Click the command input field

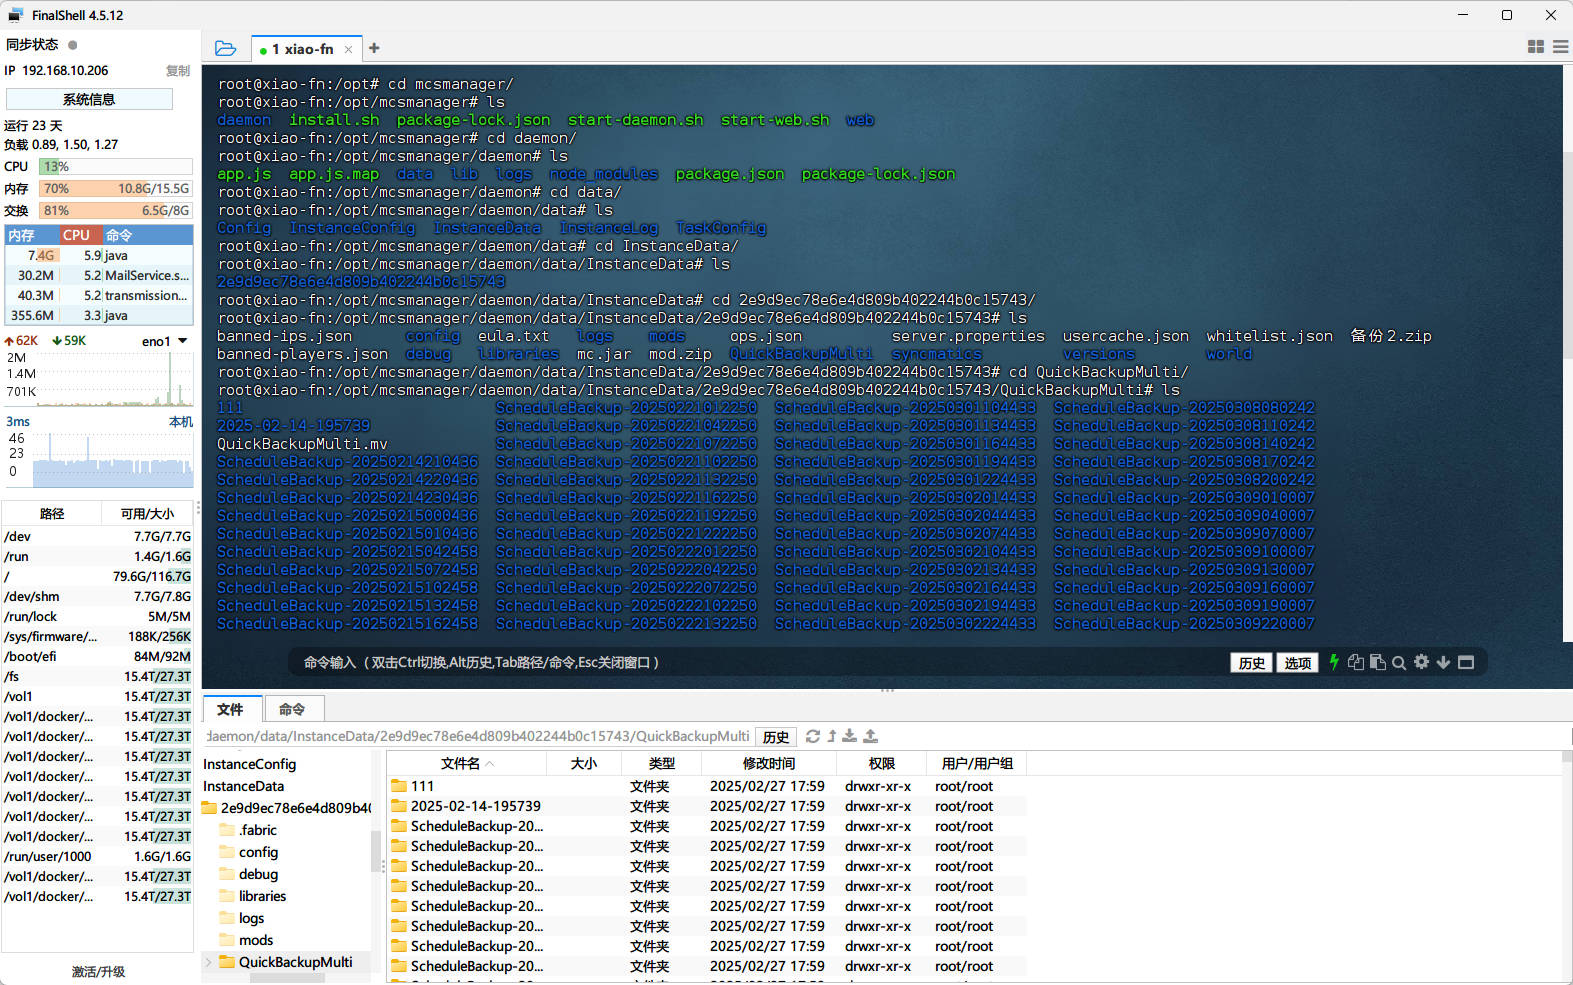[x=760, y=662]
